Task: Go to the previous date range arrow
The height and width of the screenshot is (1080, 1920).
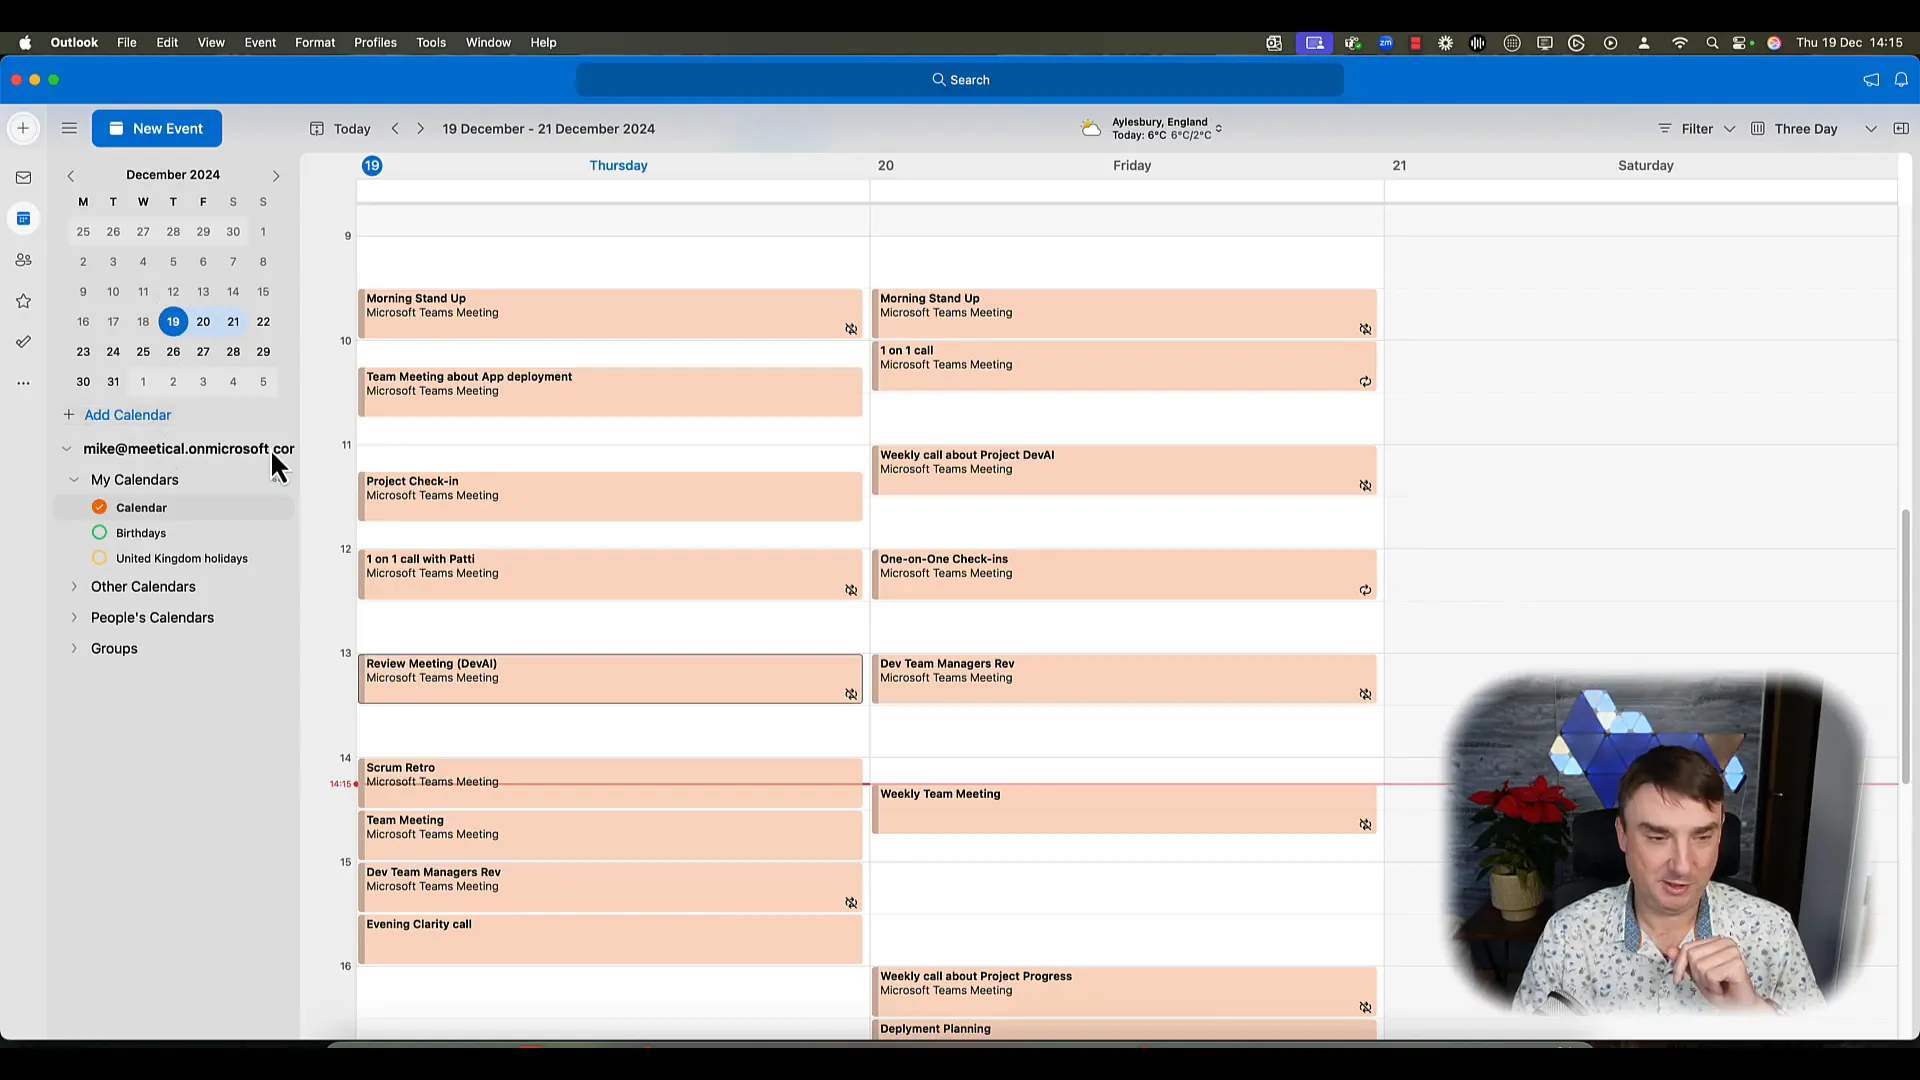Action: click(x=396, y=129)
